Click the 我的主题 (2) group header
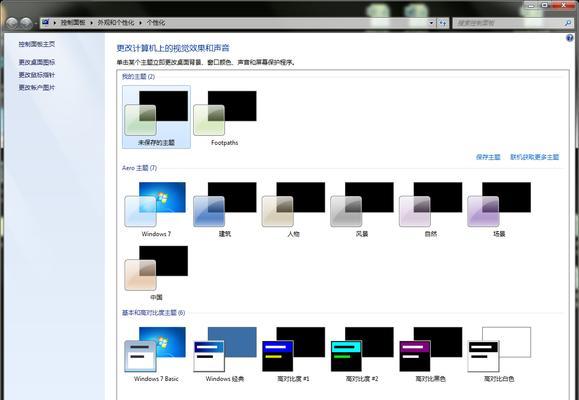 pos(138,76)
